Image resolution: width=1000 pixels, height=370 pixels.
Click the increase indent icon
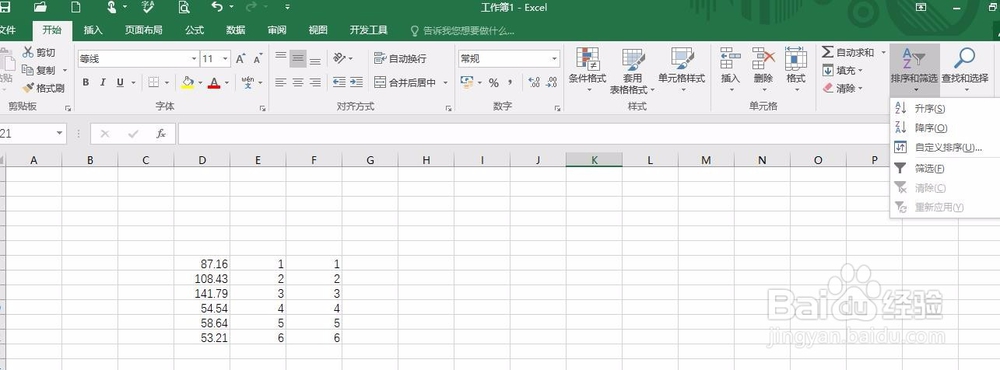tap(357, 82)
